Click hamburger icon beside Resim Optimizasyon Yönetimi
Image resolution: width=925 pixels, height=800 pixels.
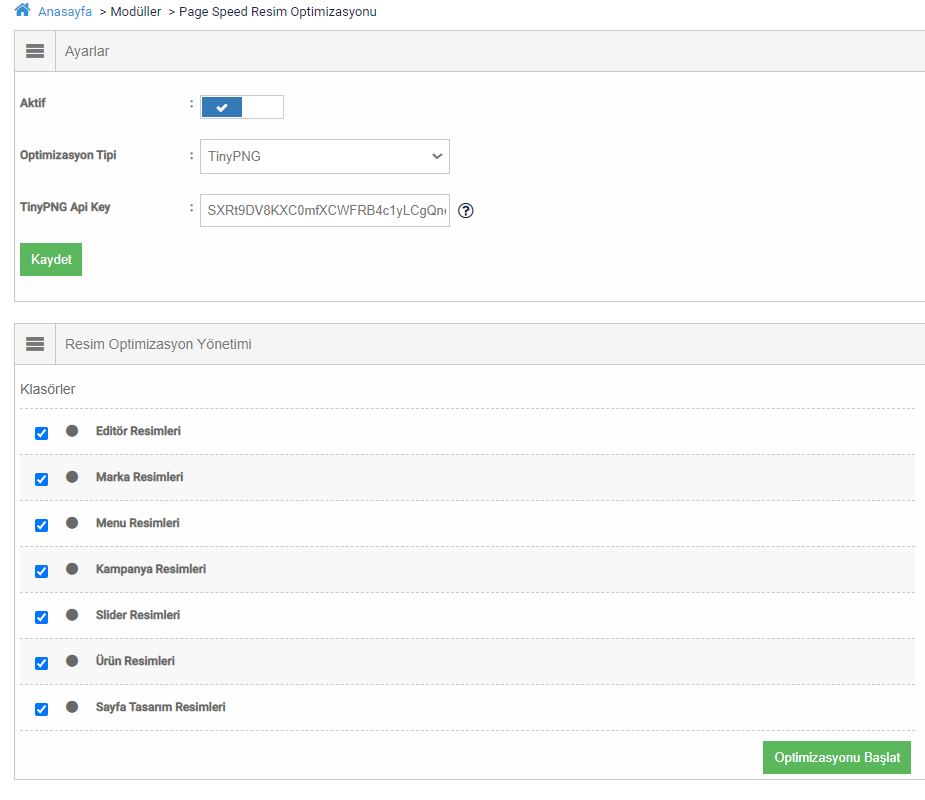click(35, 344)
